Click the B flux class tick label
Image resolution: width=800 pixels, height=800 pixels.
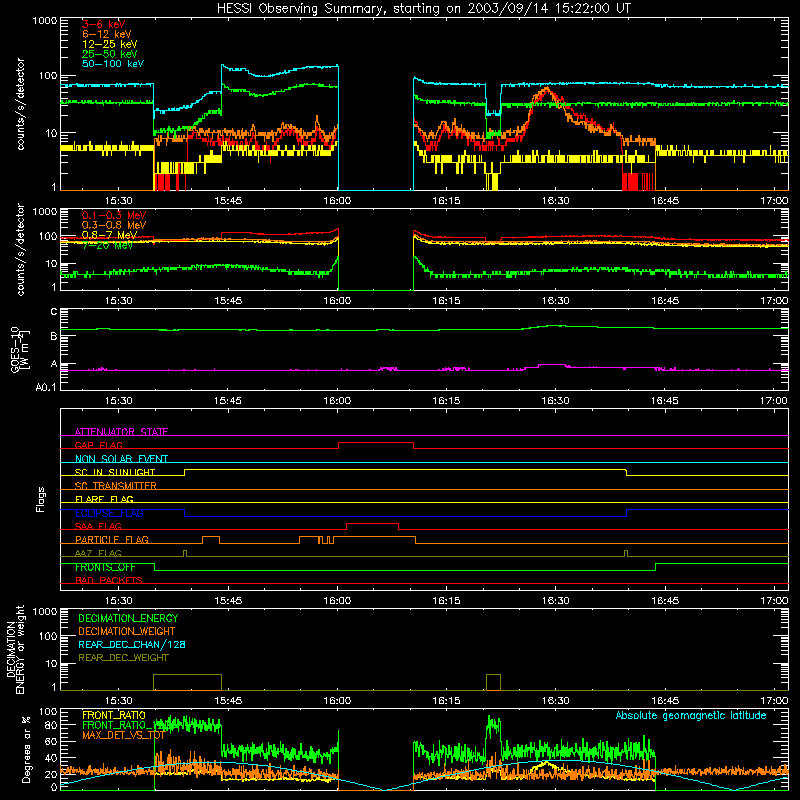[54, 336]
